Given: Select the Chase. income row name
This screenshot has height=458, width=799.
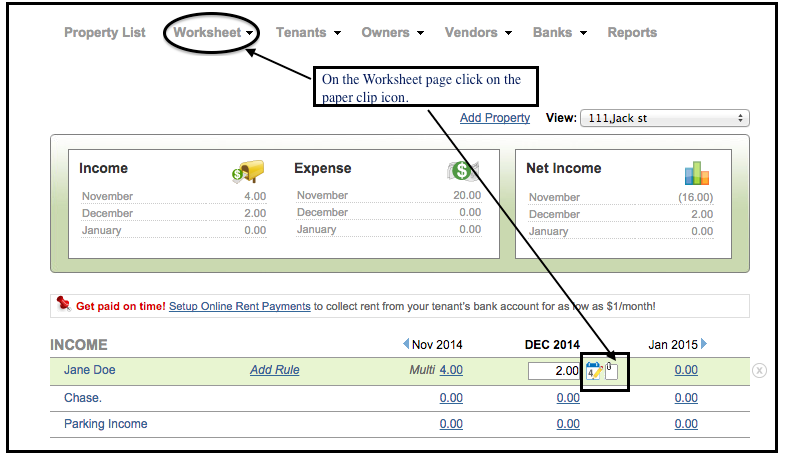Looking at the screenshot, I should (83, 398).
